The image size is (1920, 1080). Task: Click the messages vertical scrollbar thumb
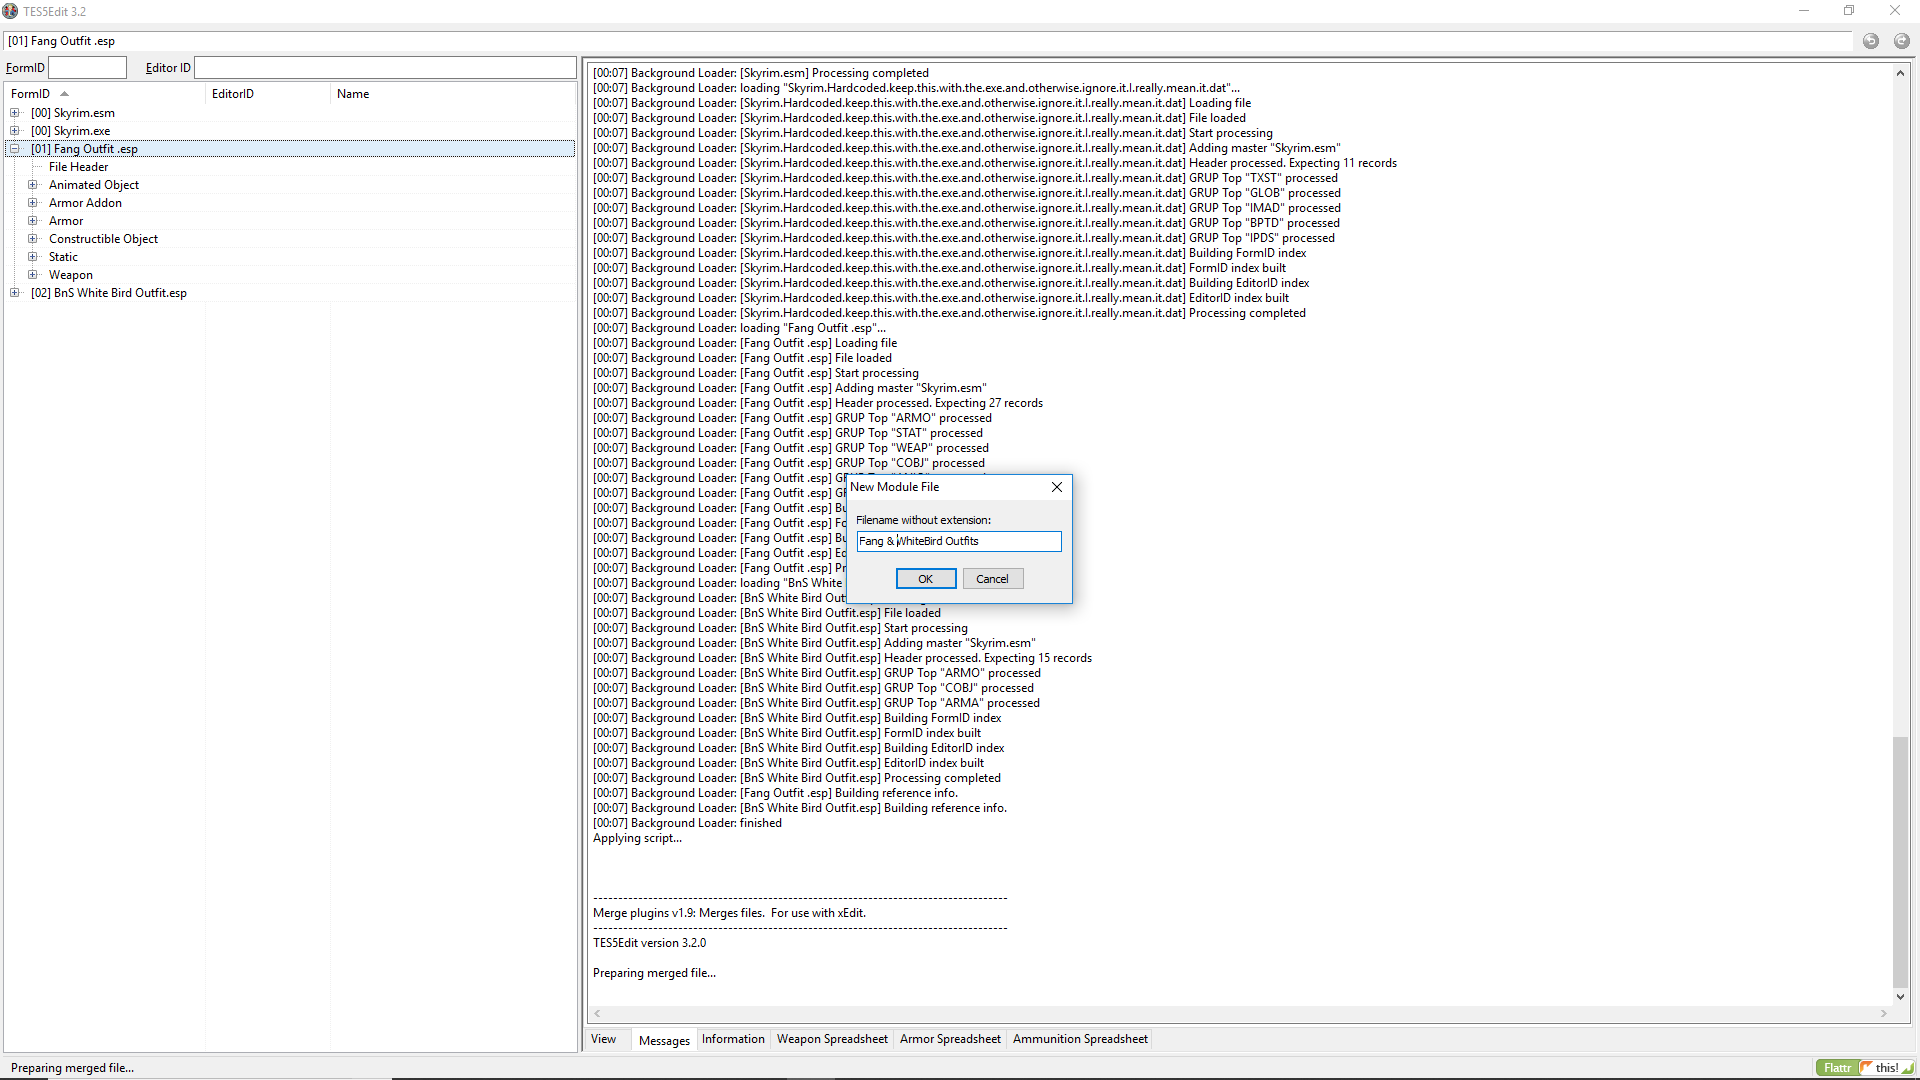click(x=1900, y=860)
